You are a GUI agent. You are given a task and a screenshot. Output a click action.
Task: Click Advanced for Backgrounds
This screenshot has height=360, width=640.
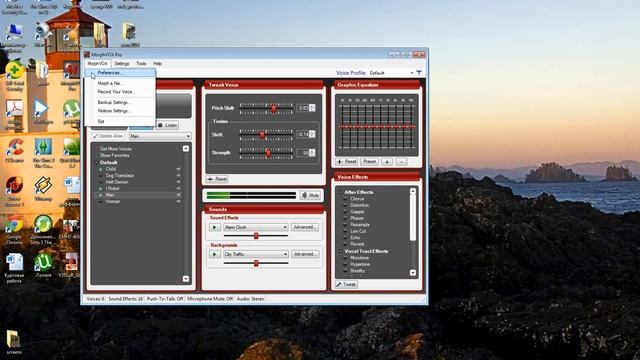[x=304, y=254]
